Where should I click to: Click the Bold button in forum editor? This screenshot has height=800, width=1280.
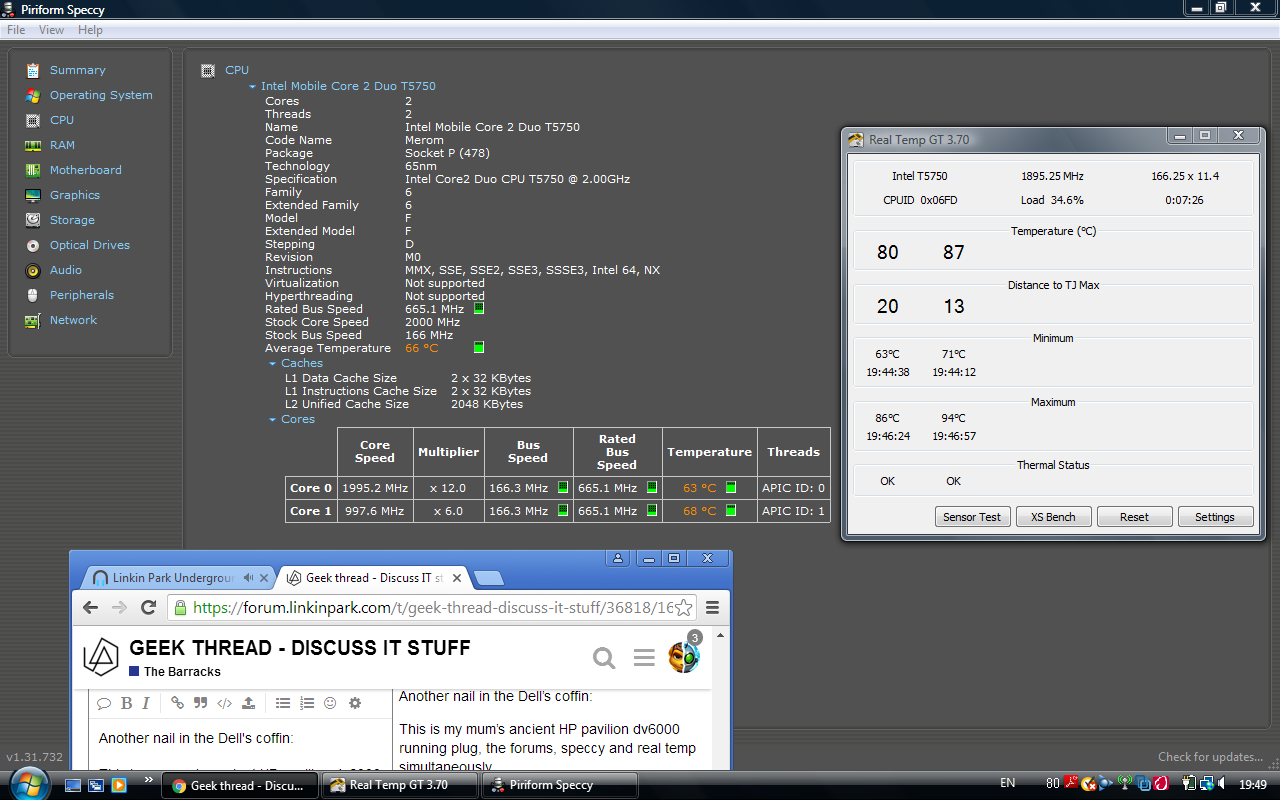[127, 703]
